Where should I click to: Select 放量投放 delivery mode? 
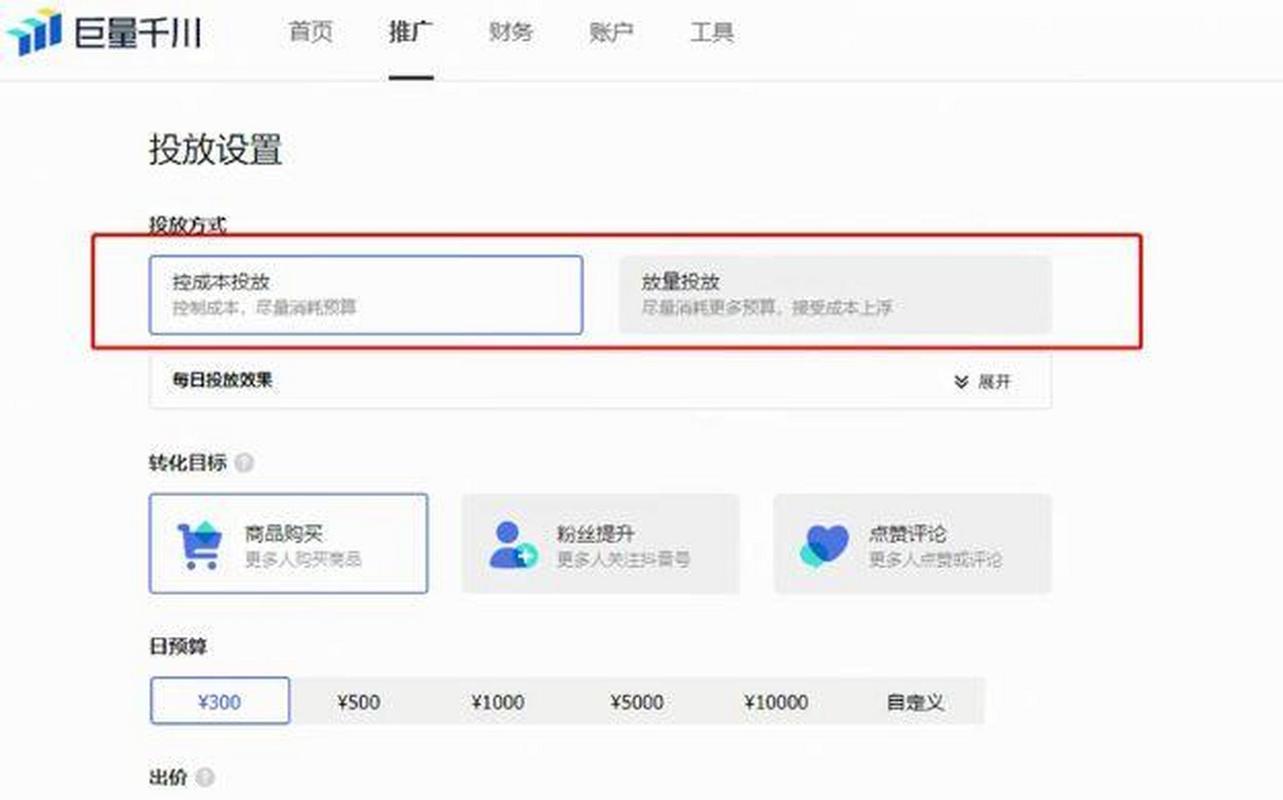[x=835, y=294]
